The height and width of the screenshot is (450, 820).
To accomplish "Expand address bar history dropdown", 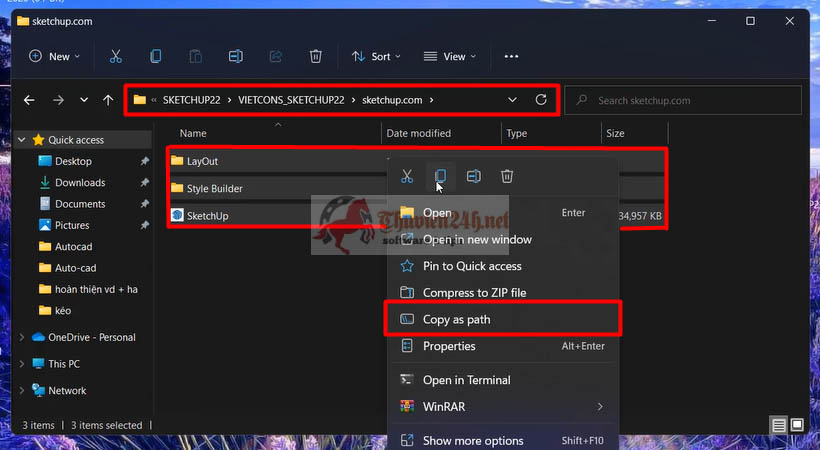I will coord(512,99).
